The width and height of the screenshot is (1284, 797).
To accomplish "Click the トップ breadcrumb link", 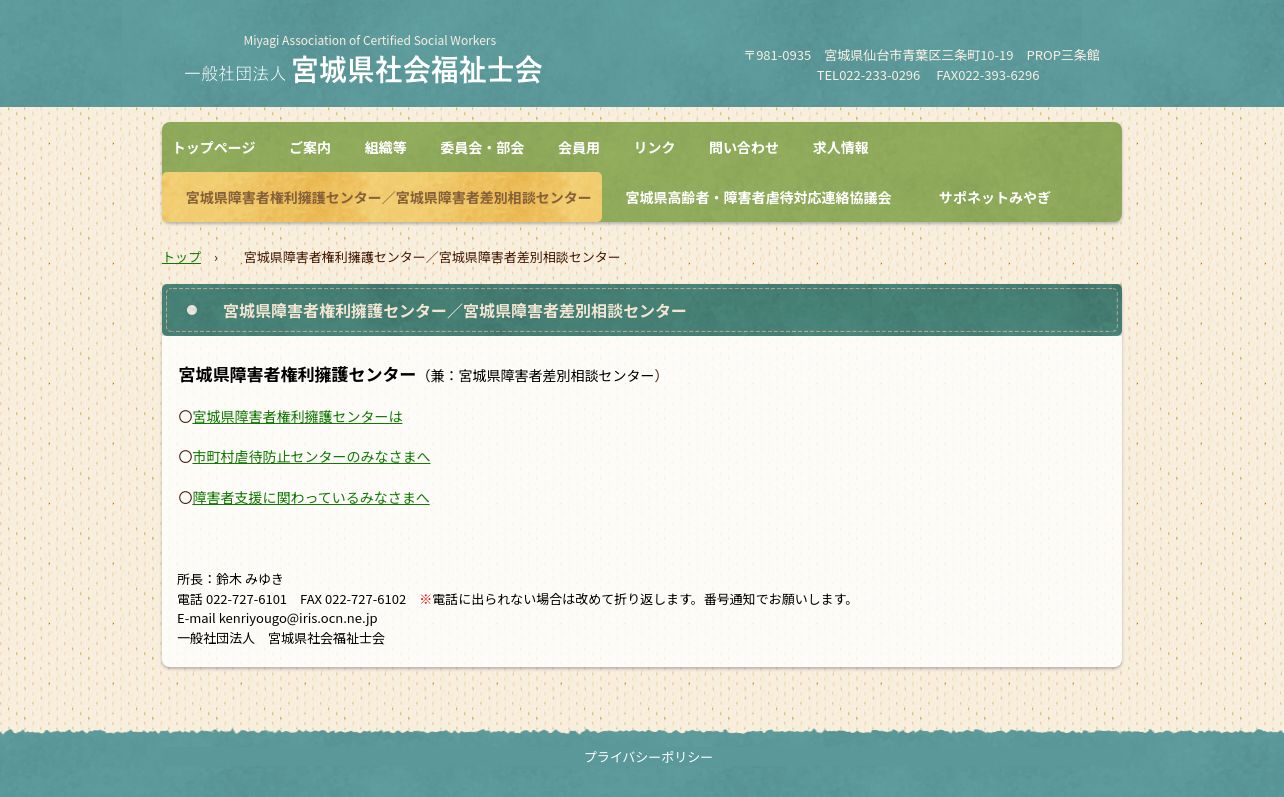I will [x=181, y=257].
